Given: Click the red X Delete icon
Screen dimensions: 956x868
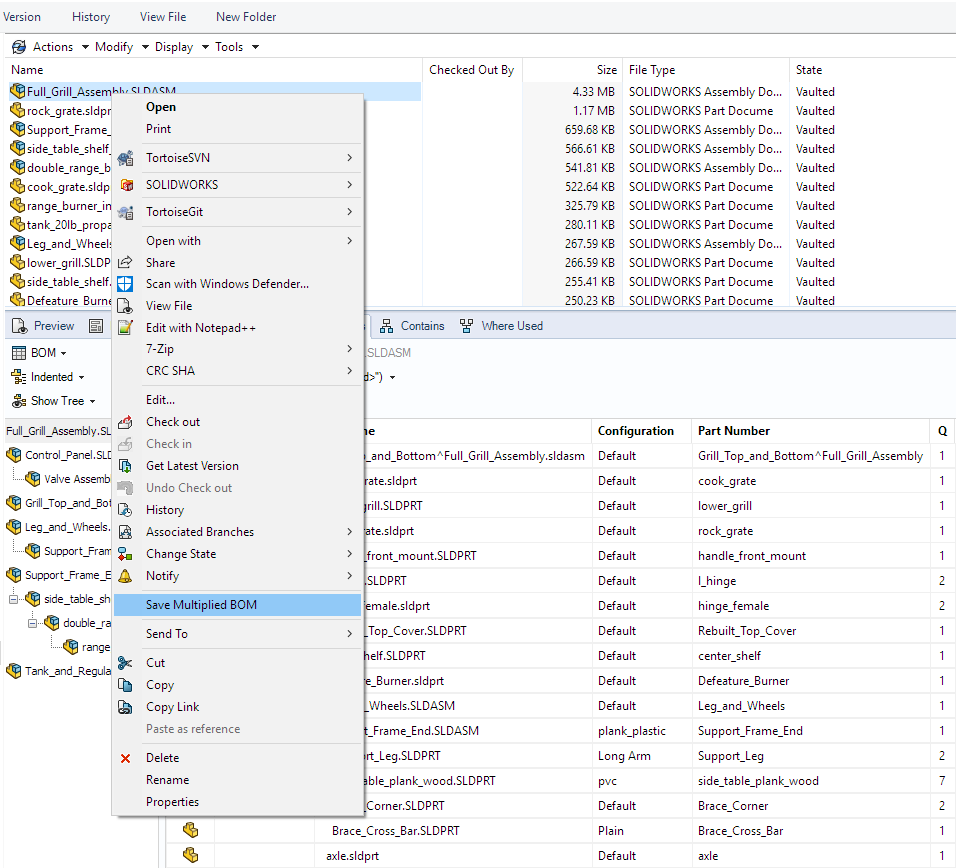Looking at the screenshot, I should click(x=125, y=758).
